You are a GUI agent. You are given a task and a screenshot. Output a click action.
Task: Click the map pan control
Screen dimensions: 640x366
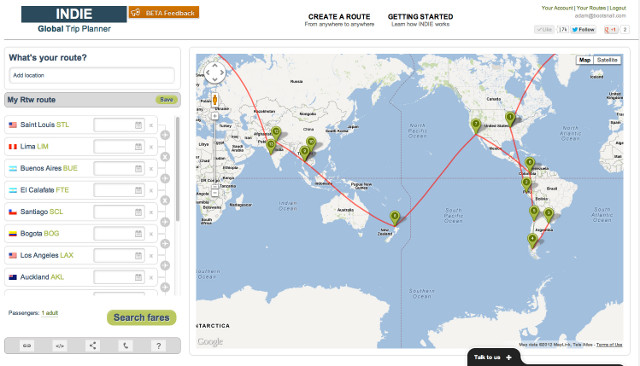(x=215, y=73)
